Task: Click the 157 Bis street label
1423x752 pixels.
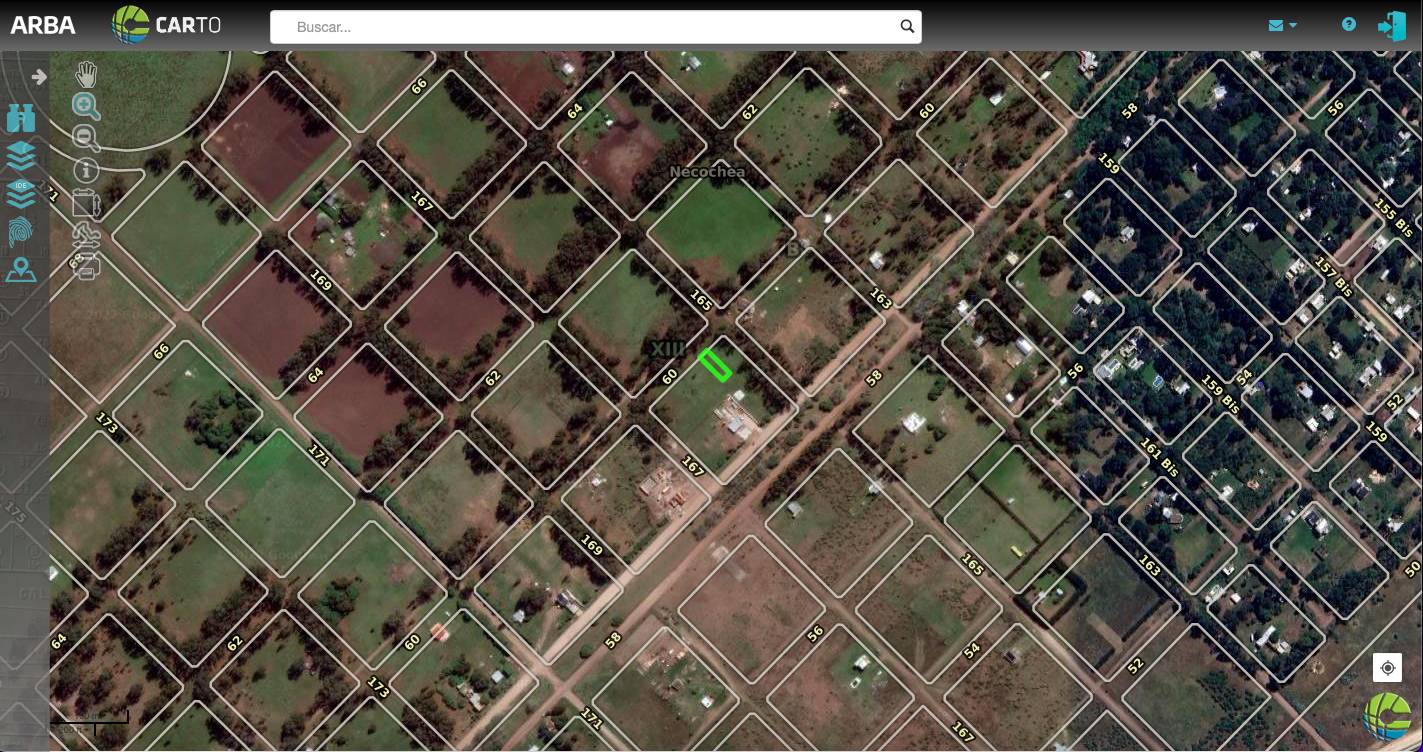Action: click(x=1333, y=277)
